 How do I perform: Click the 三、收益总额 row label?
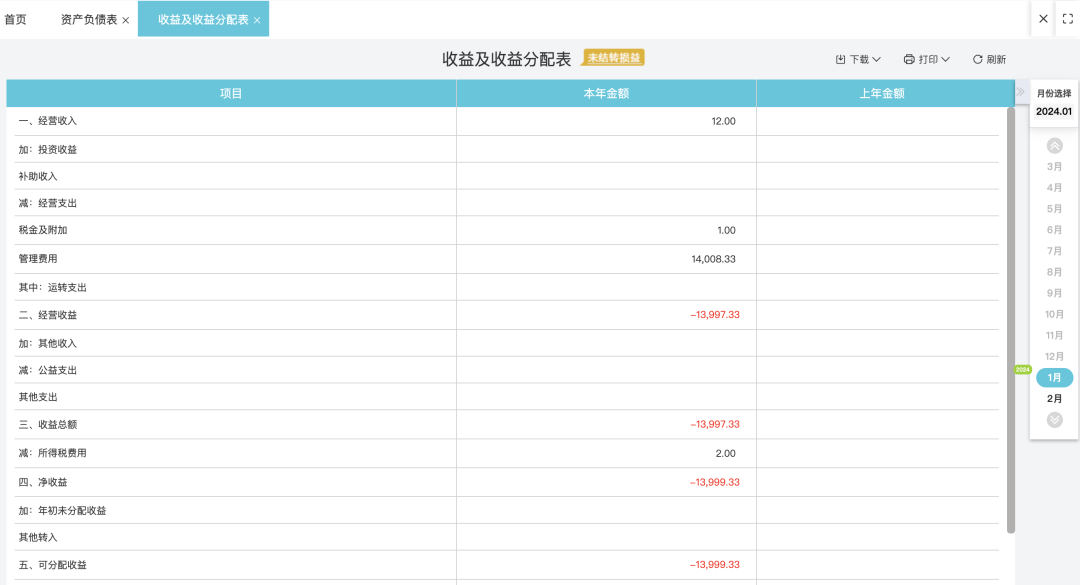[48, 424]
